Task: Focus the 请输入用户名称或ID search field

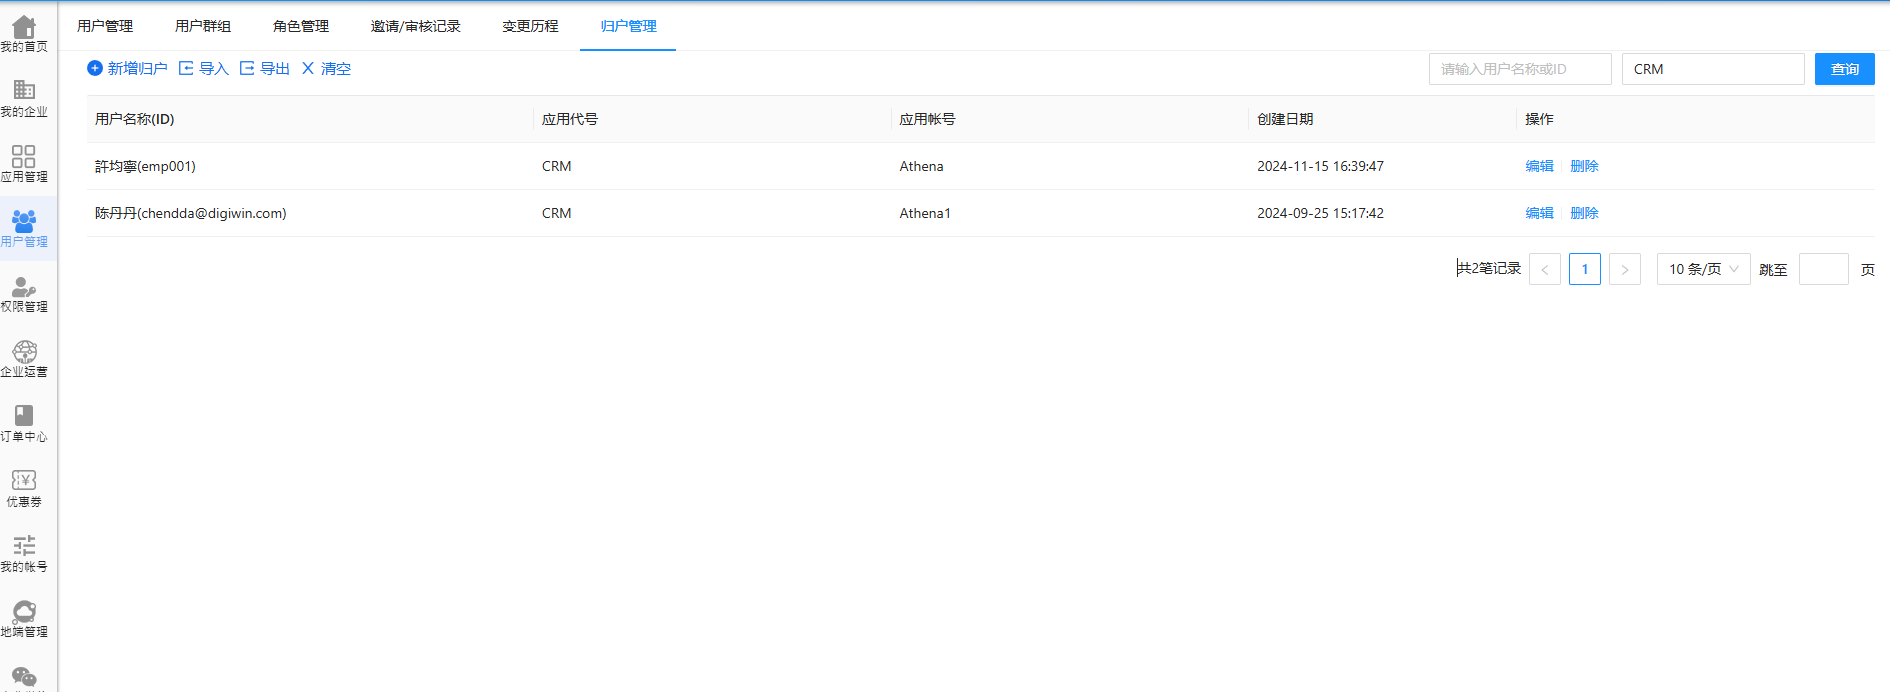Action: click(1520, 69)
